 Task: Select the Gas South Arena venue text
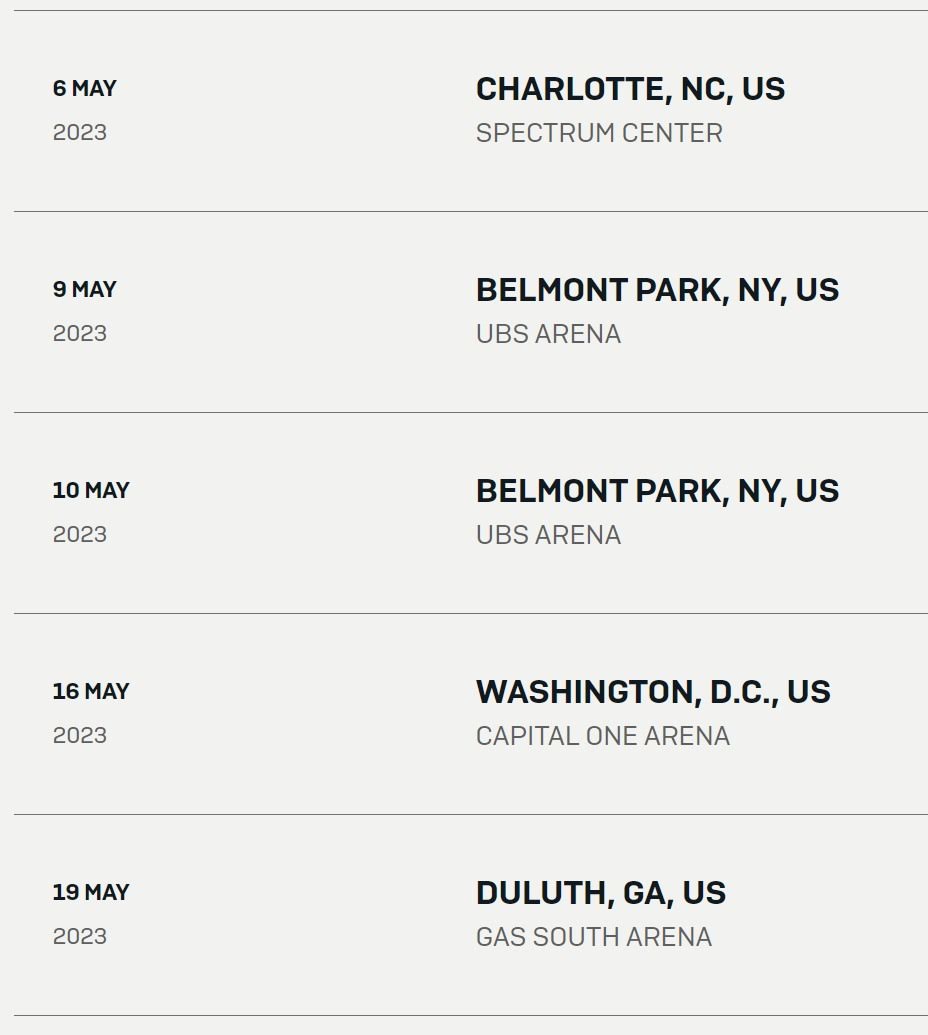point(593,937)
